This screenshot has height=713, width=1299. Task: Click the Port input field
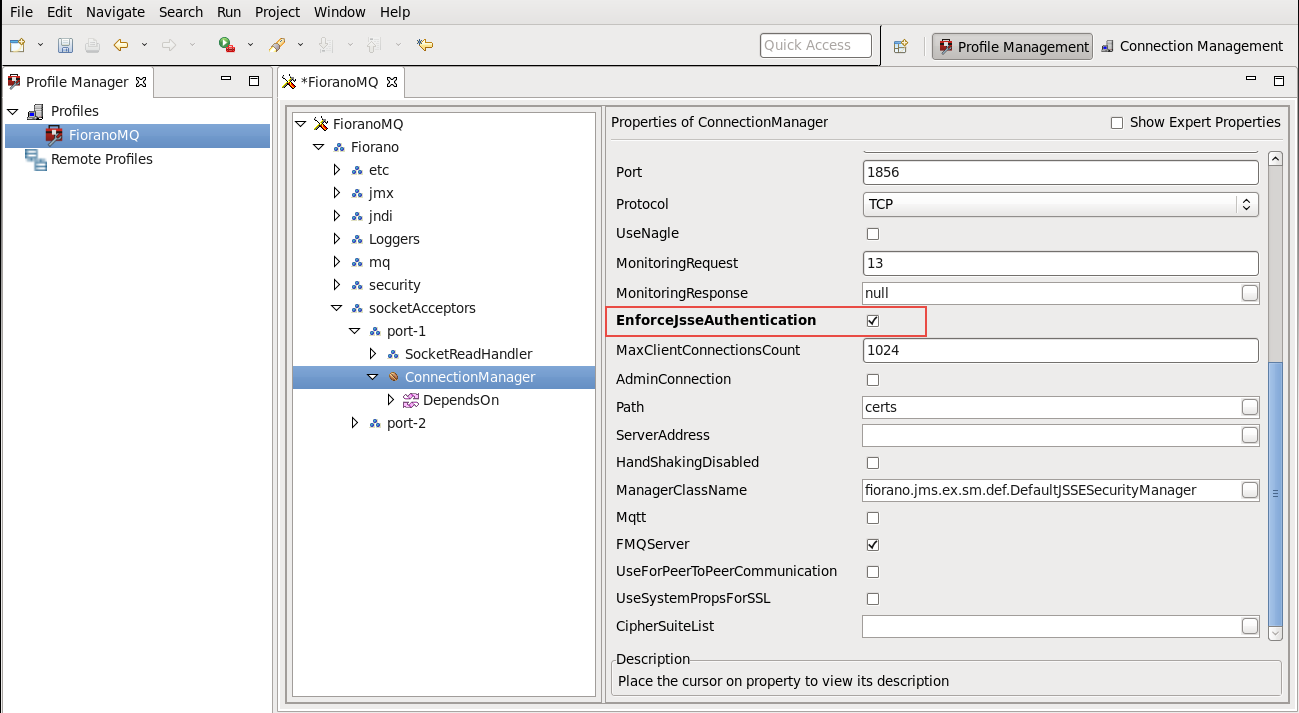coord(1060,172)
